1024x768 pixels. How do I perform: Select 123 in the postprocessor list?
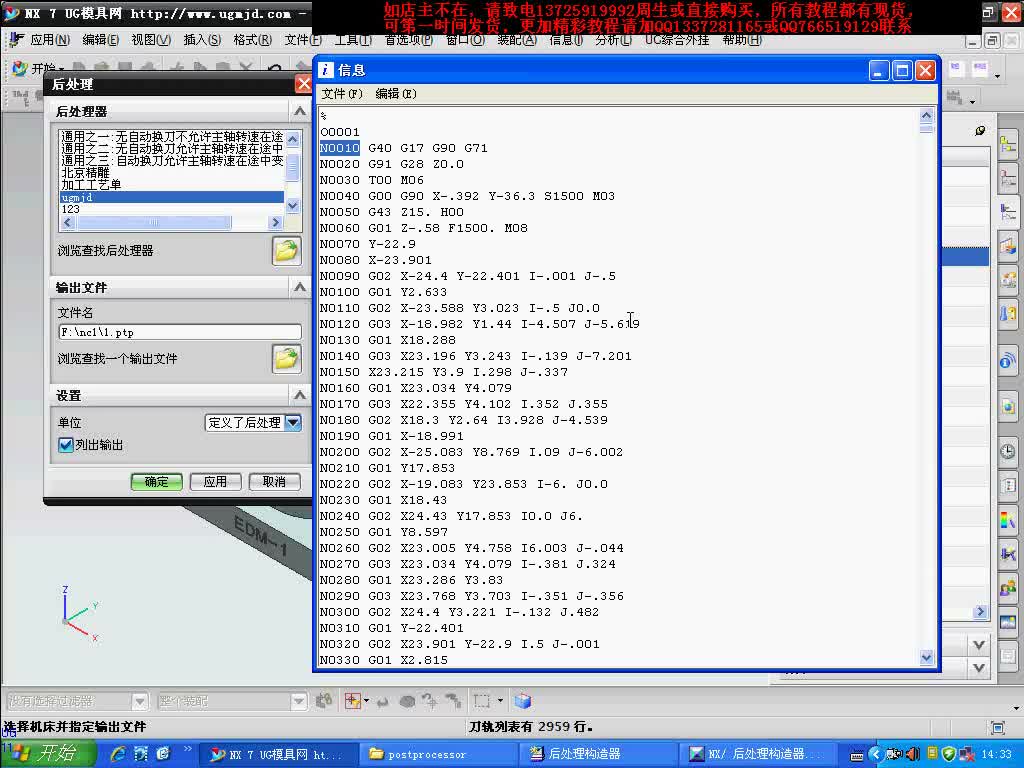pos(71,209)
